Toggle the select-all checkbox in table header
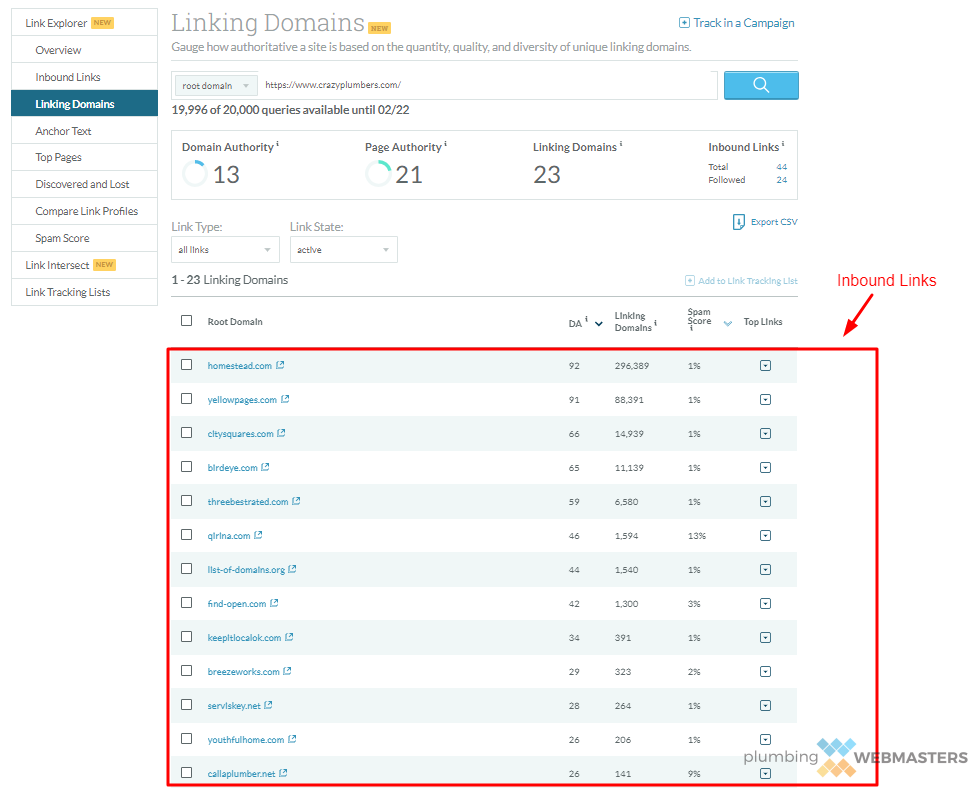Image resolution: width=978 pixels, height=788 pixels. 186,321
